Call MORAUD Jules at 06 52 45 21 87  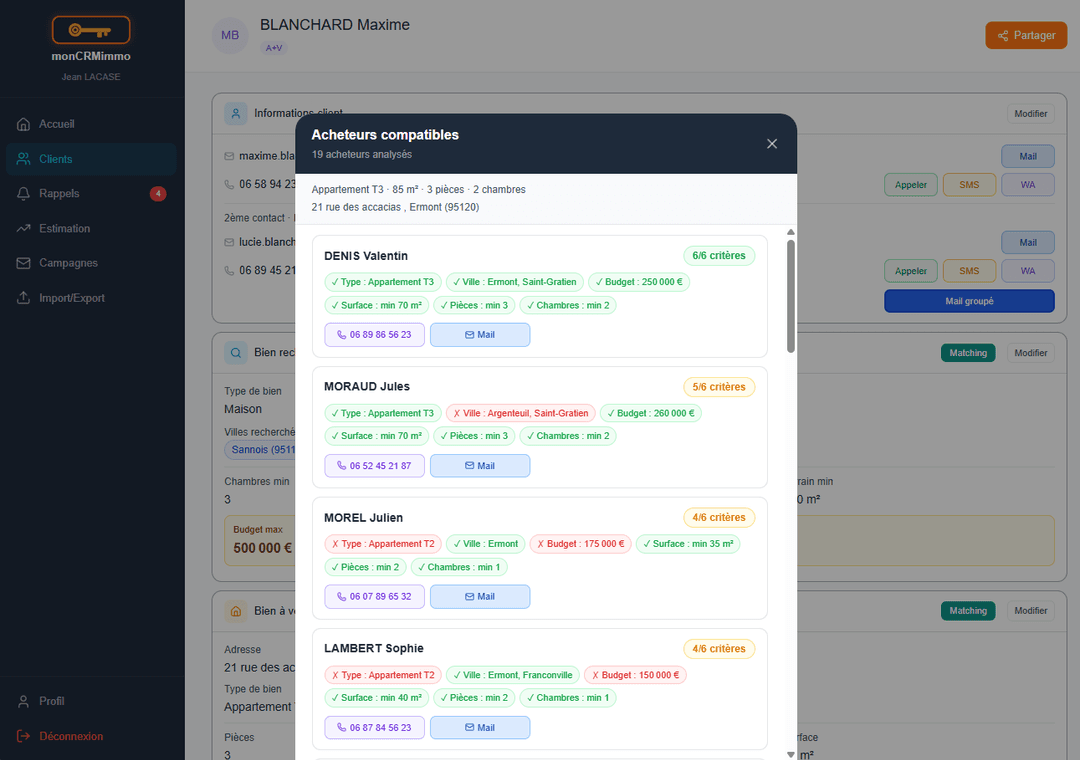coord(375,466)
